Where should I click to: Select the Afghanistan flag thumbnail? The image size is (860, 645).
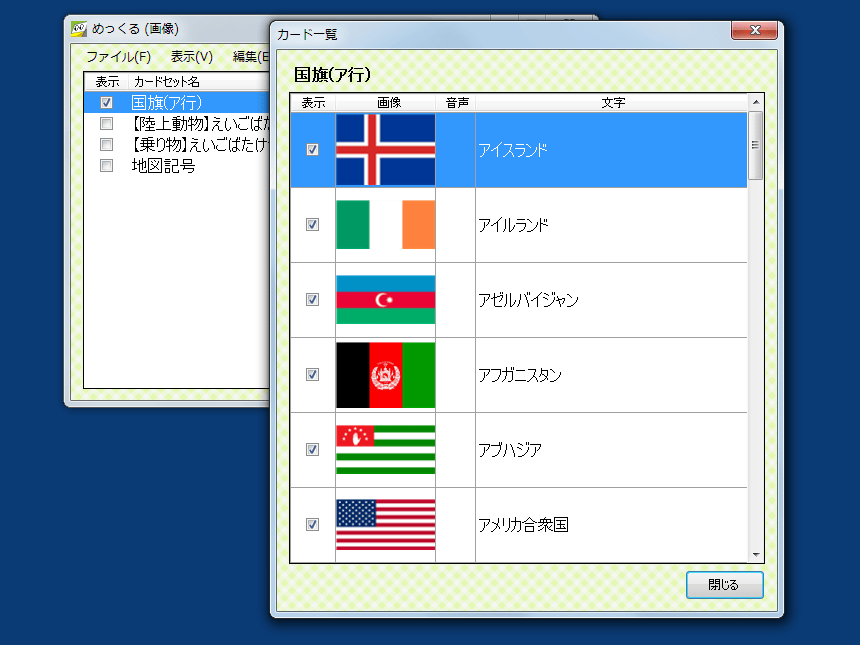386,375
